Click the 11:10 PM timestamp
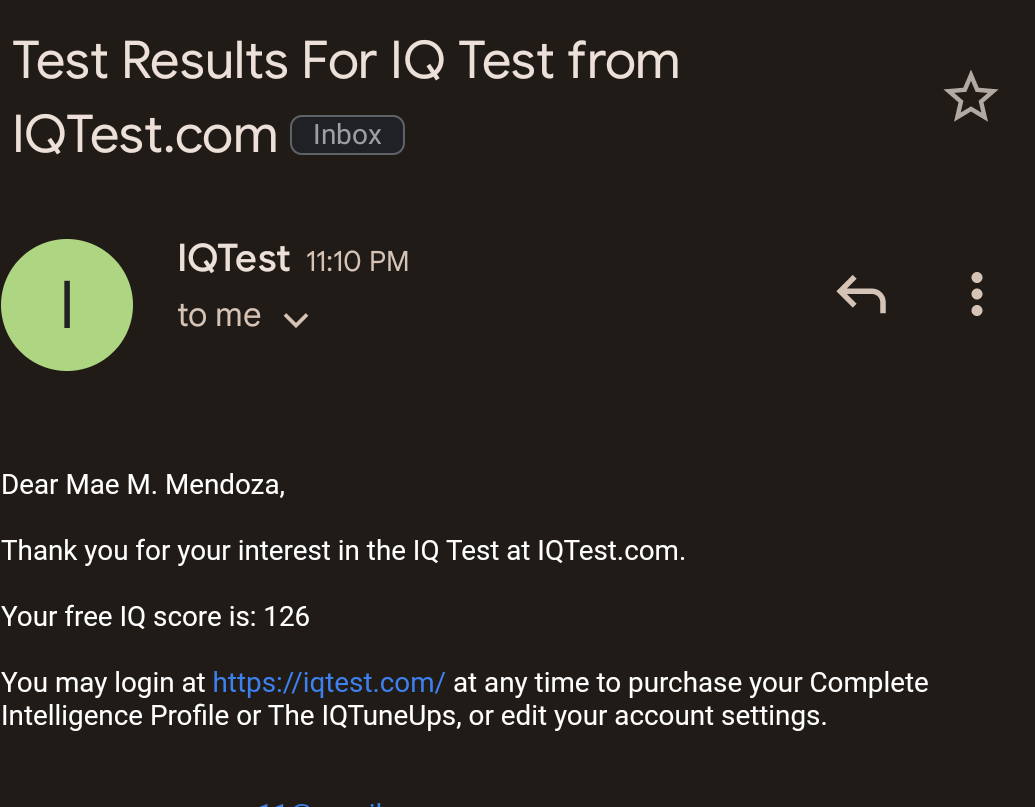The height and width of the screenshot is (807, 1035). (x=356, y=261)
